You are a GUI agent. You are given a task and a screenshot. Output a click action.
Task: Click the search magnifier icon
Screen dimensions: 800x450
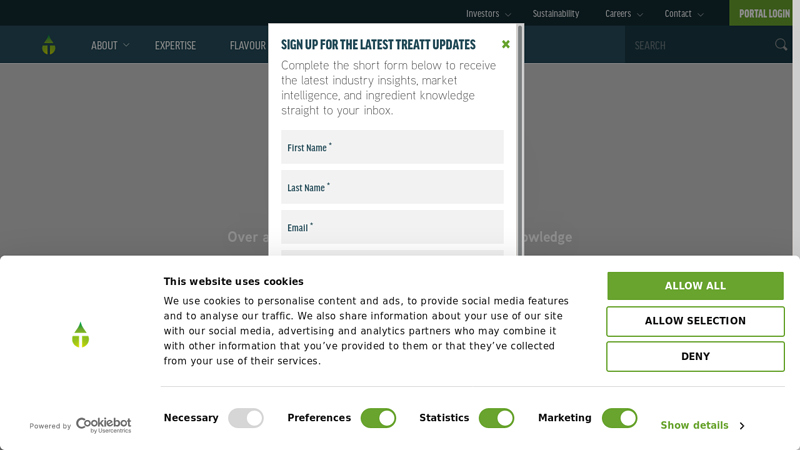[781, 45]
